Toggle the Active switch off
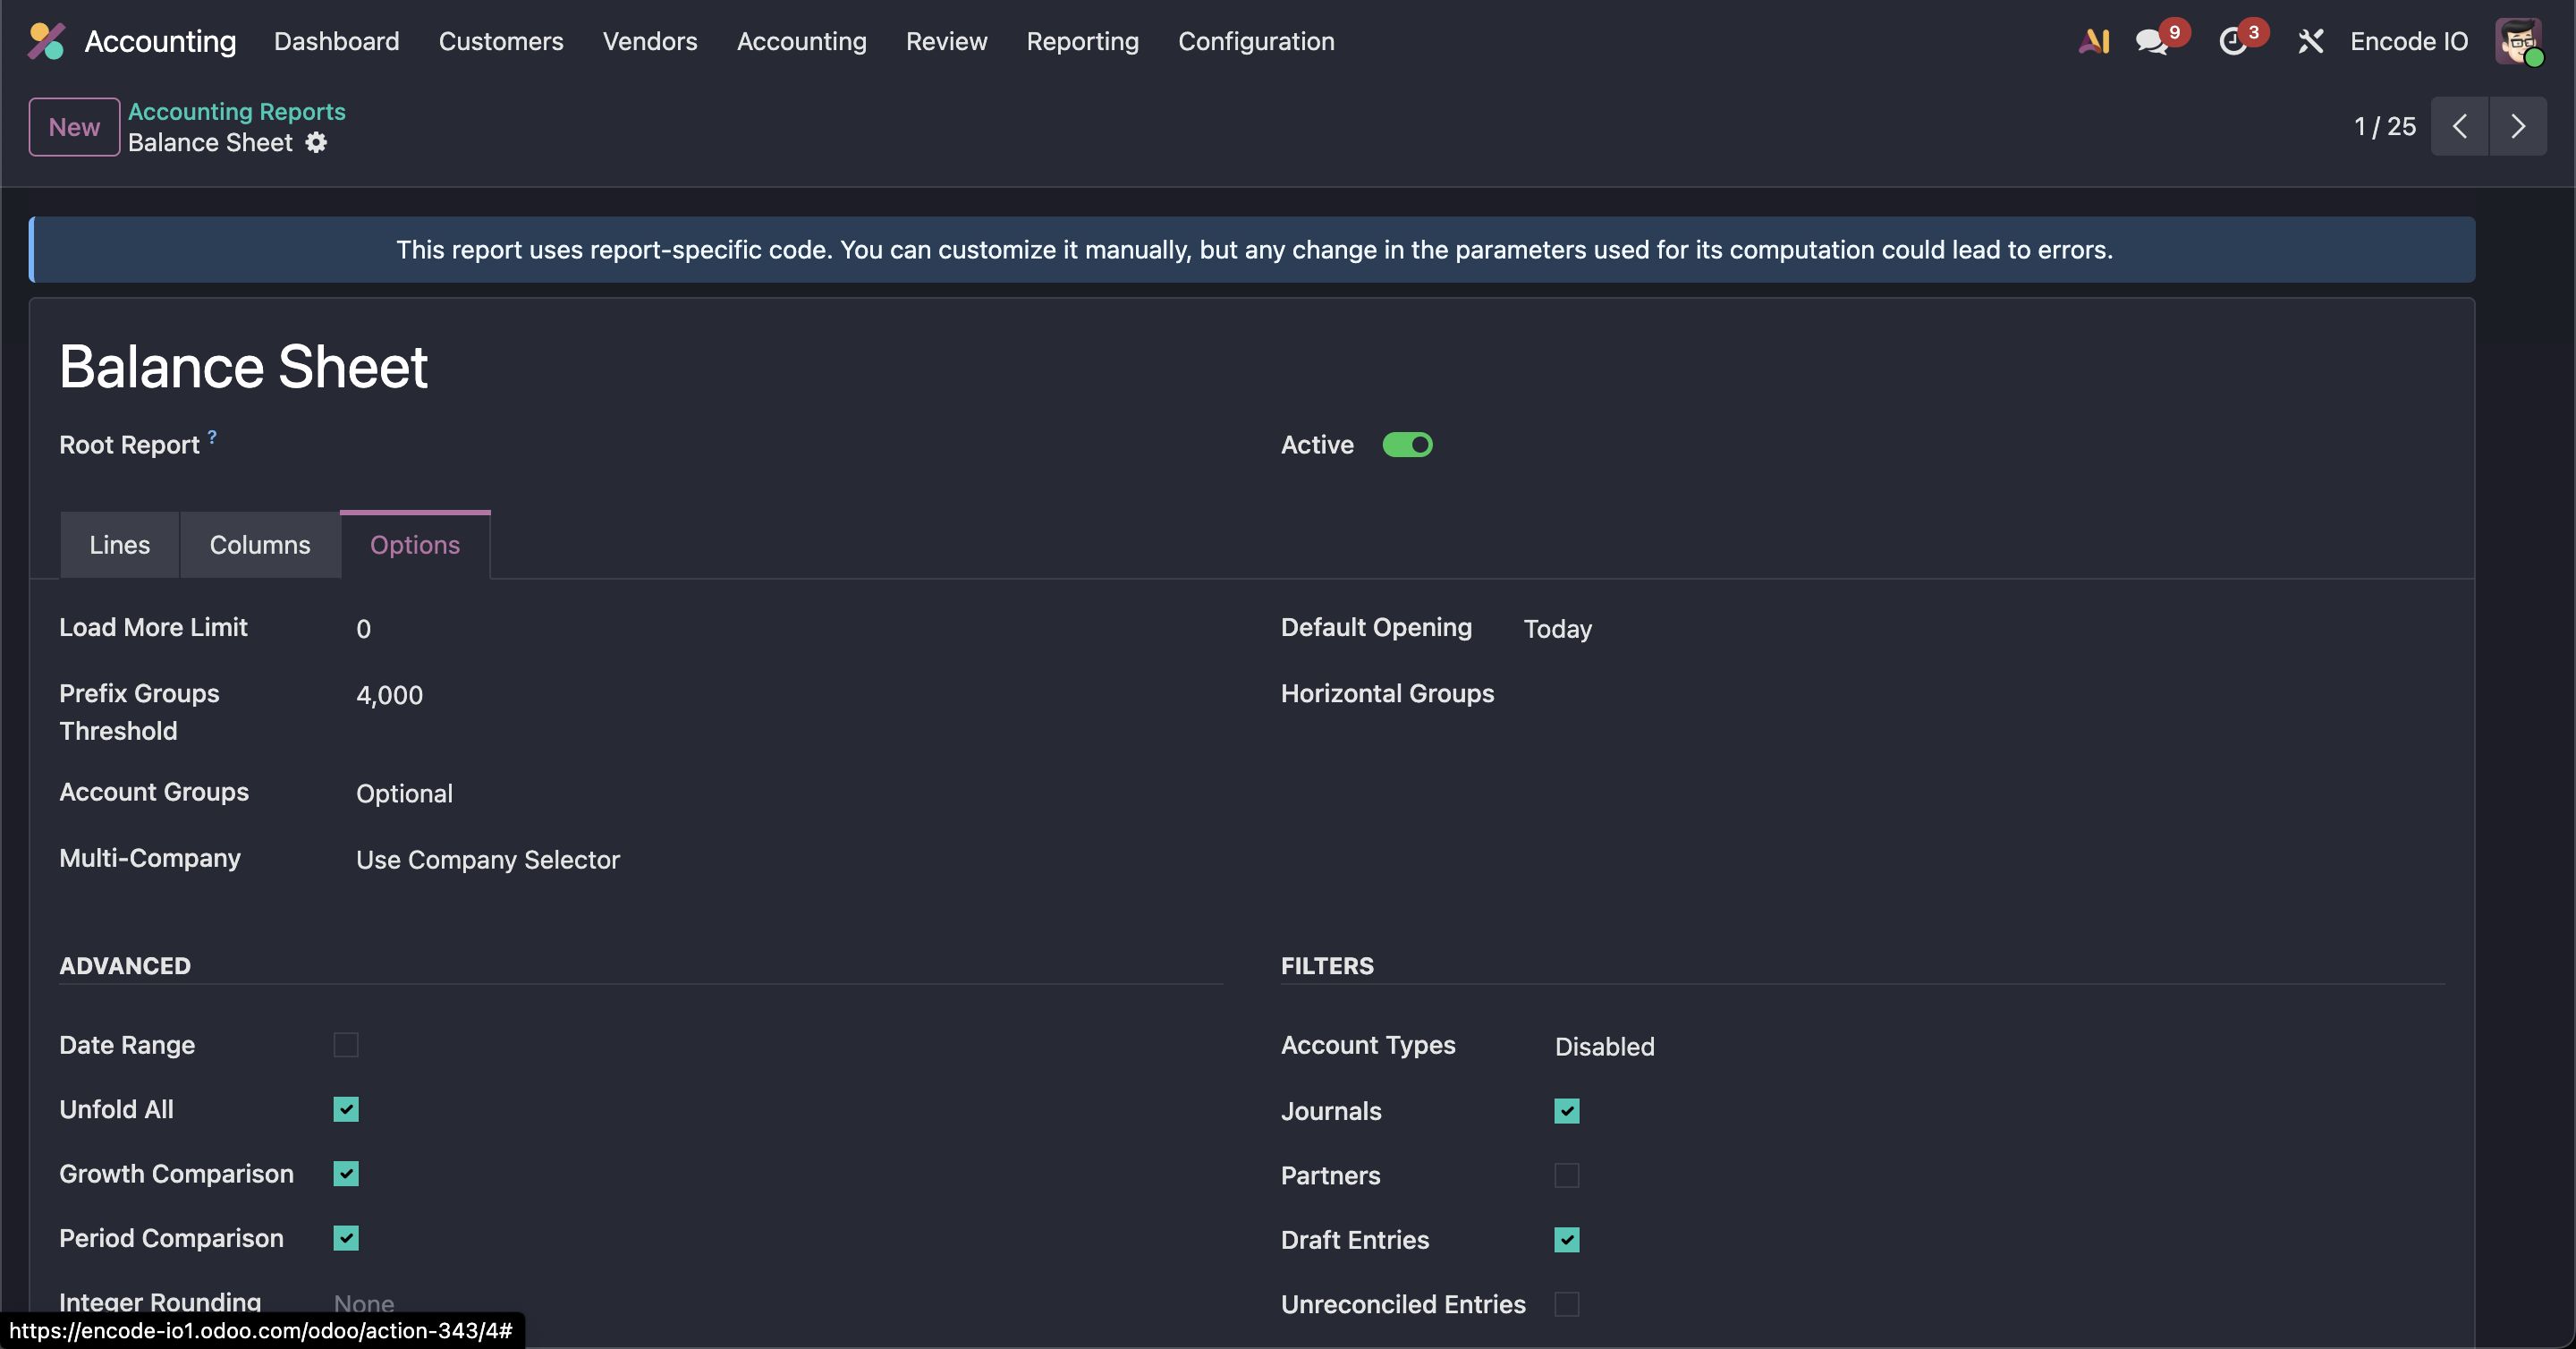 coord(1407,445)
